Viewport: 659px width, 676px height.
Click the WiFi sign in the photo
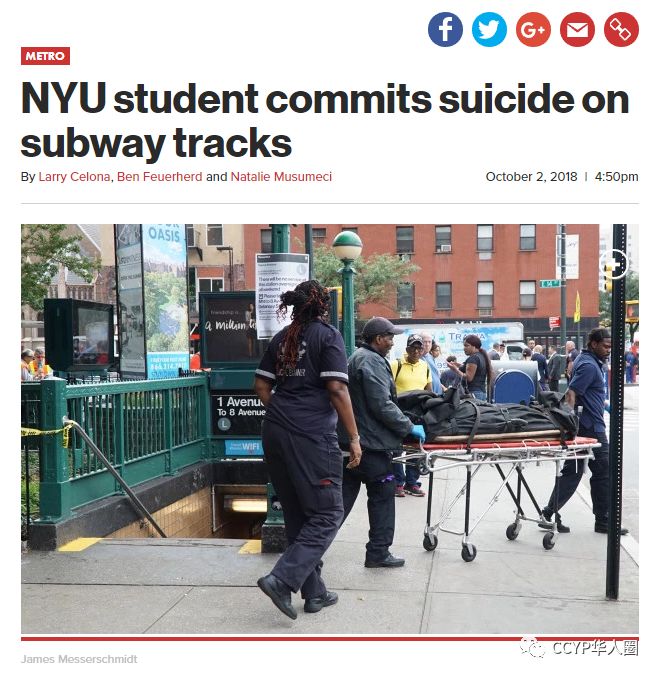tap(244, 447)
